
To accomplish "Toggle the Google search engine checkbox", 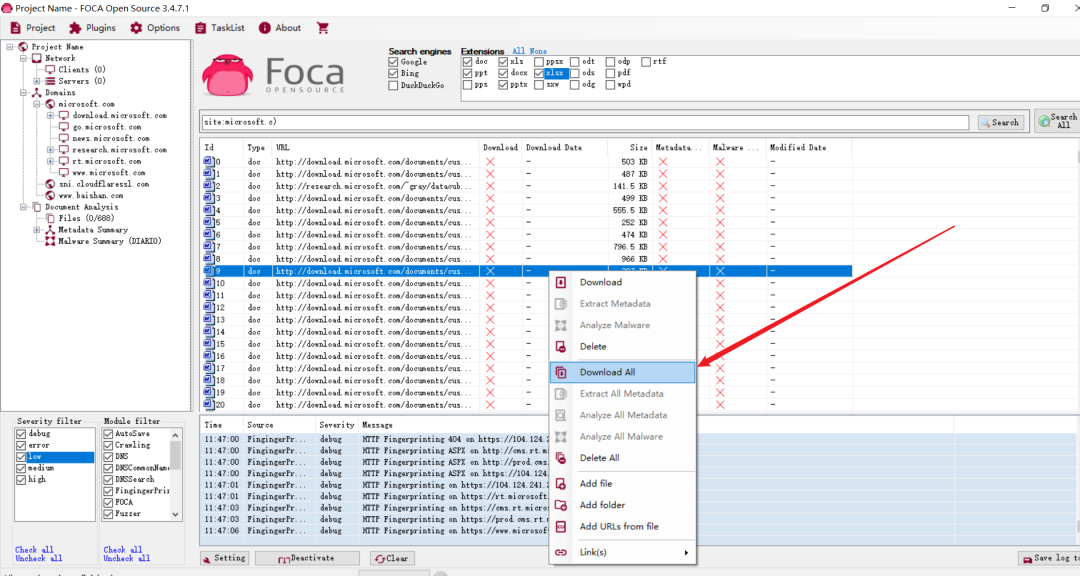I will point(393,62).
